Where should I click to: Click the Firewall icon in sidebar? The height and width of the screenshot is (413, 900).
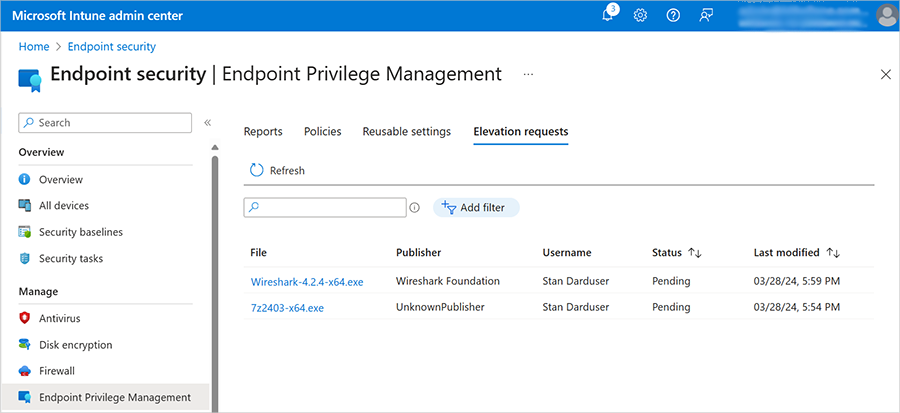pyautogui.click(x=24, y=371)
